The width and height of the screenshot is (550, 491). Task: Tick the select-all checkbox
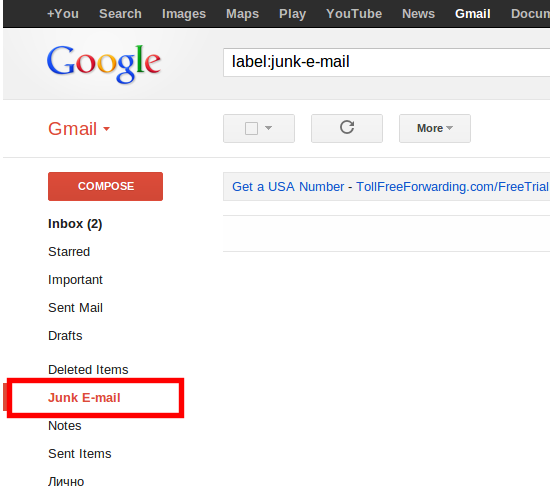pyautogui.click(x=251, y=128)
